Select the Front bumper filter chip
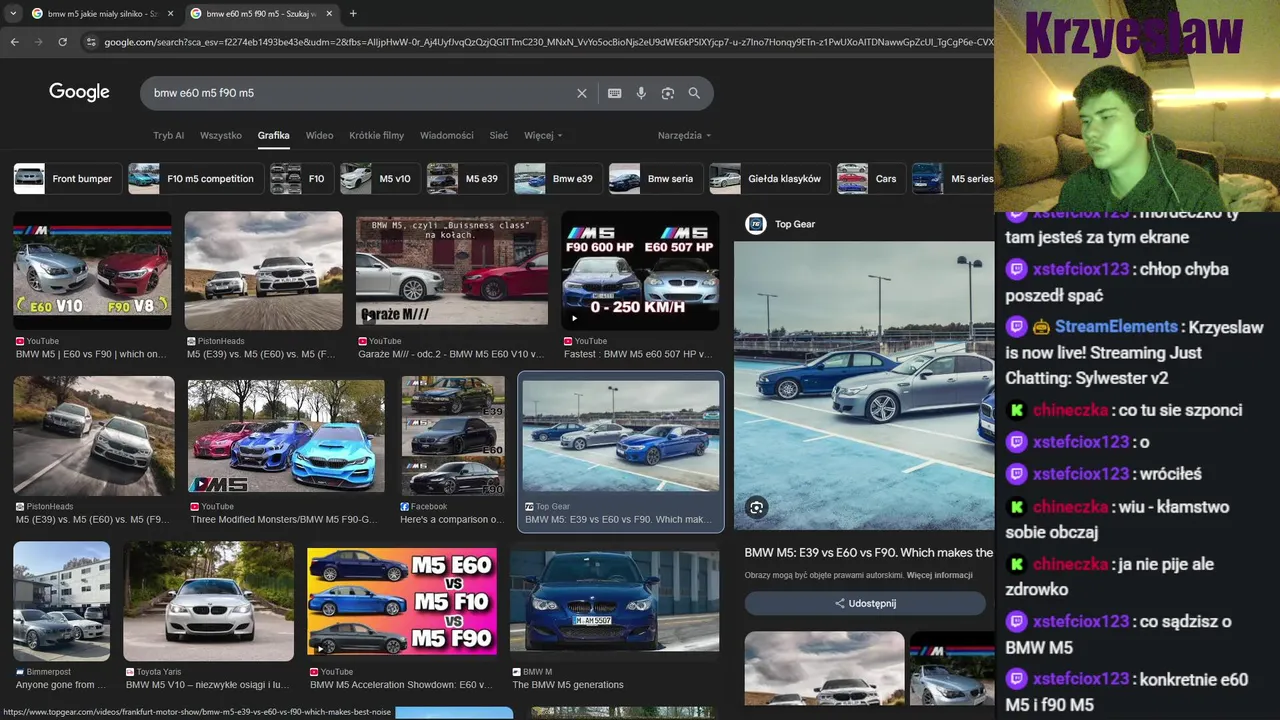1280x720 pixels. coord(67,179)
